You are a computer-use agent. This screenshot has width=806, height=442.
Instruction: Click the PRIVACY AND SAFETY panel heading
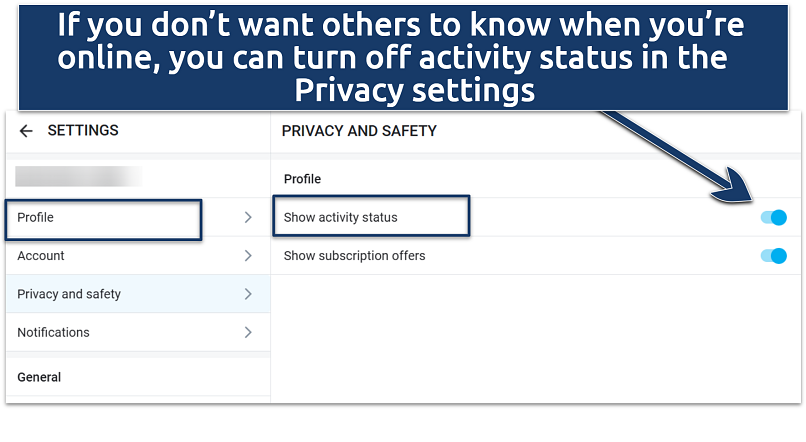[x=359, y=131]
